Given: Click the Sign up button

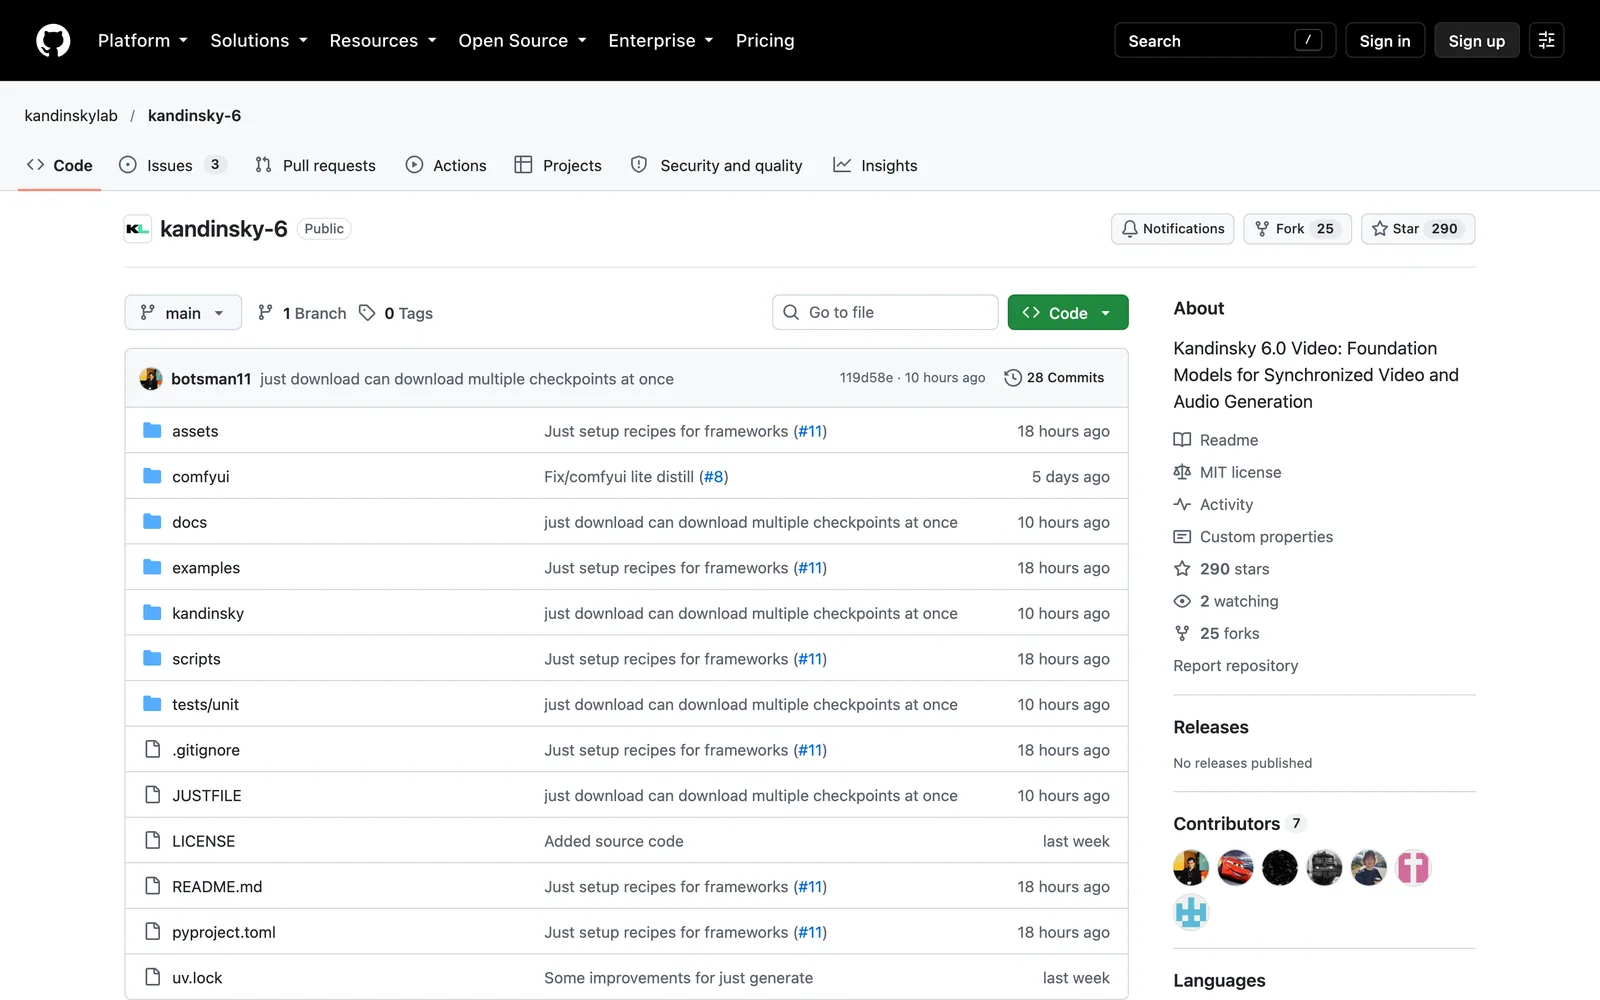Looking at the screenshot, I should point(1477,41).
